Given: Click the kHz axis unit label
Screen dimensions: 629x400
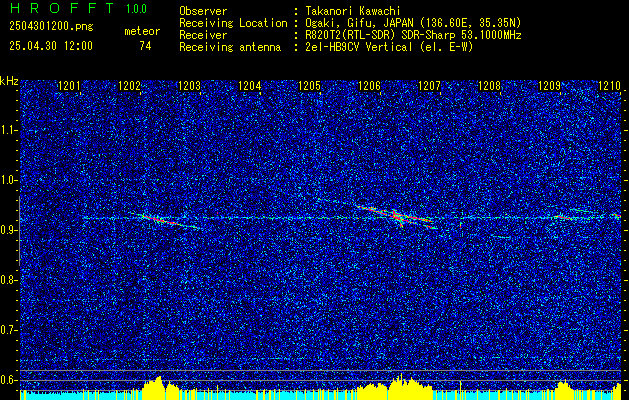Looking at the screenshot, I should pos(9,81).
